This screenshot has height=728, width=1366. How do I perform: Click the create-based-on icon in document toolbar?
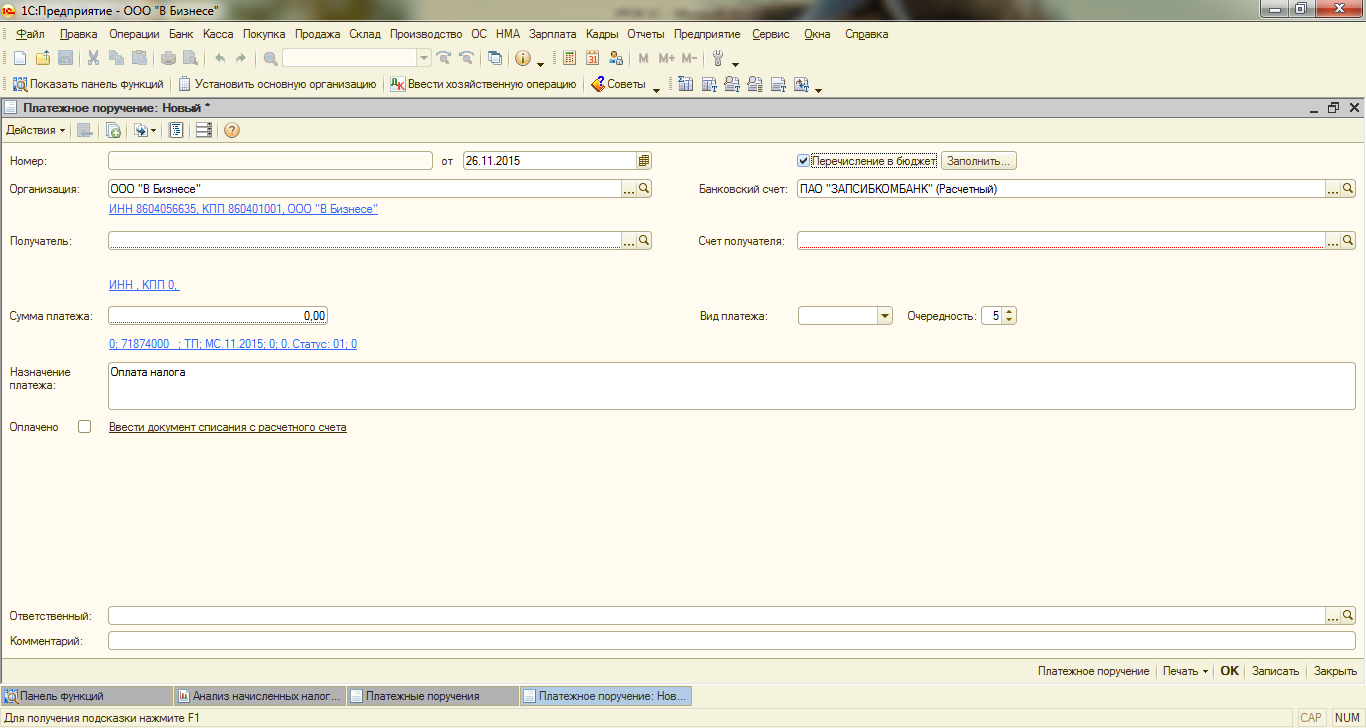pyautogui.click(x=114, y=130)
